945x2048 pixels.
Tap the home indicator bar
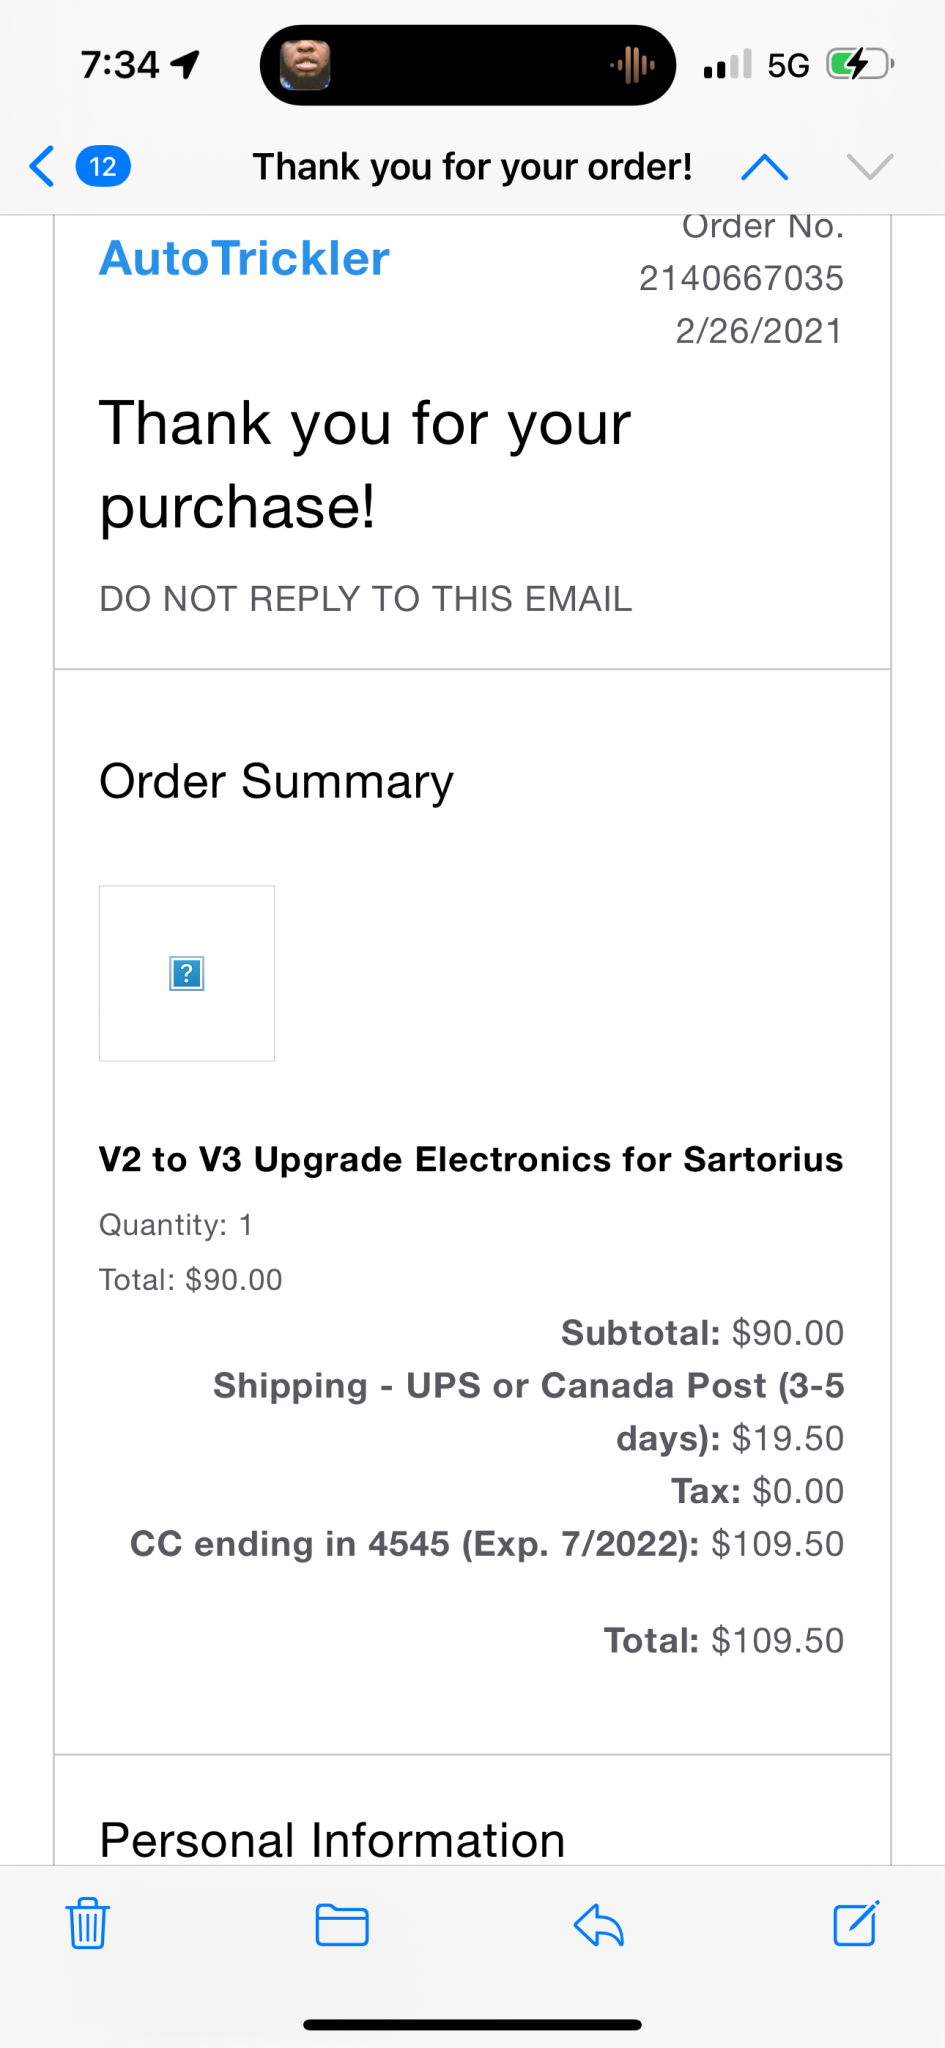click(472, 2025)
